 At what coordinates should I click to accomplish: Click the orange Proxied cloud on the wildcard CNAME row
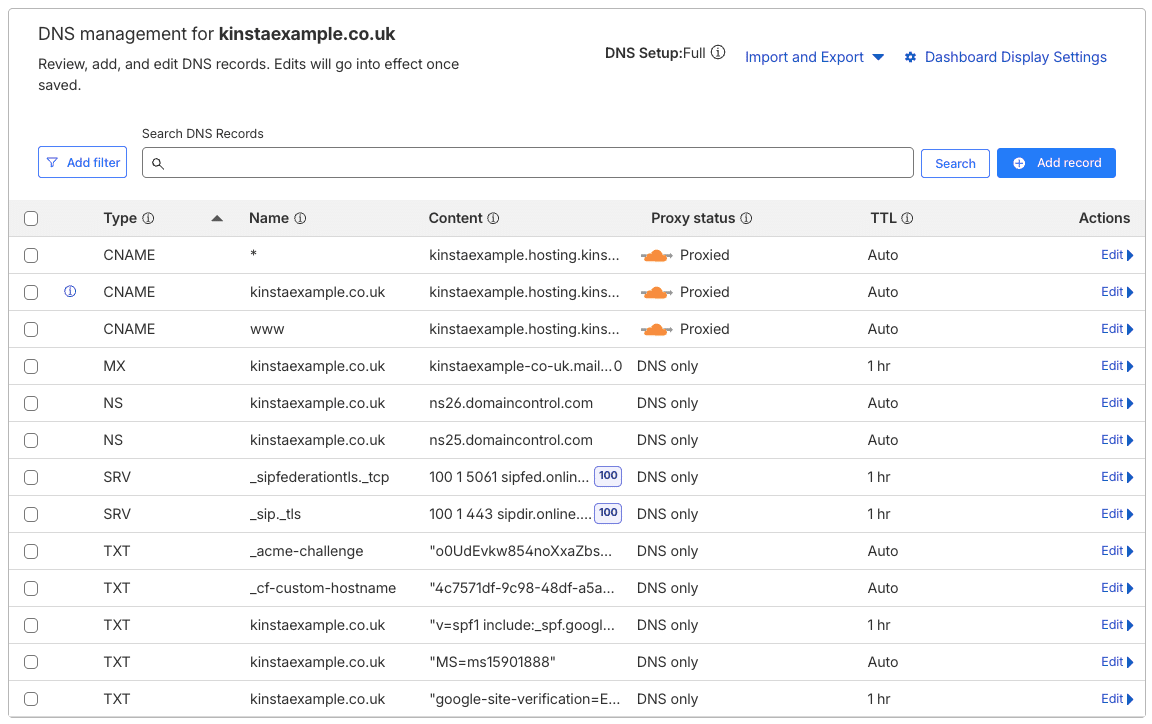[656, 255]
